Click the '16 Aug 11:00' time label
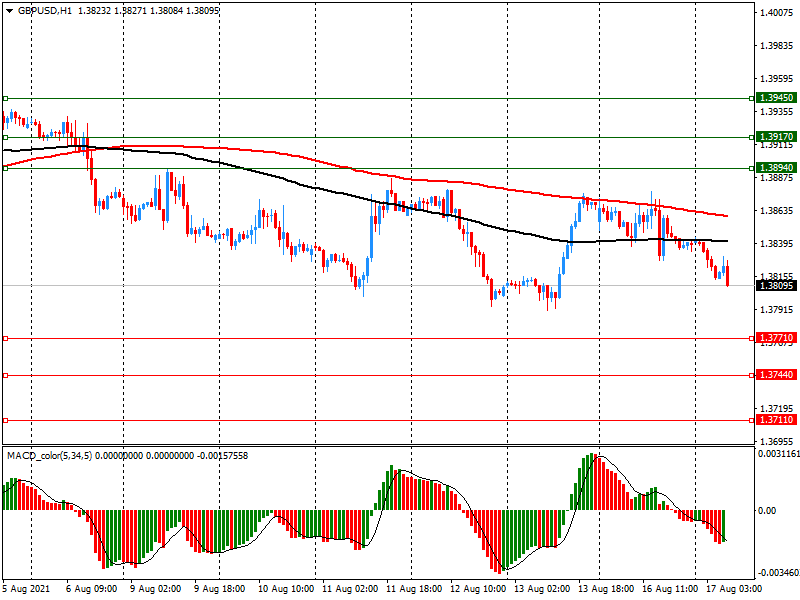 [x=670, y=589]
